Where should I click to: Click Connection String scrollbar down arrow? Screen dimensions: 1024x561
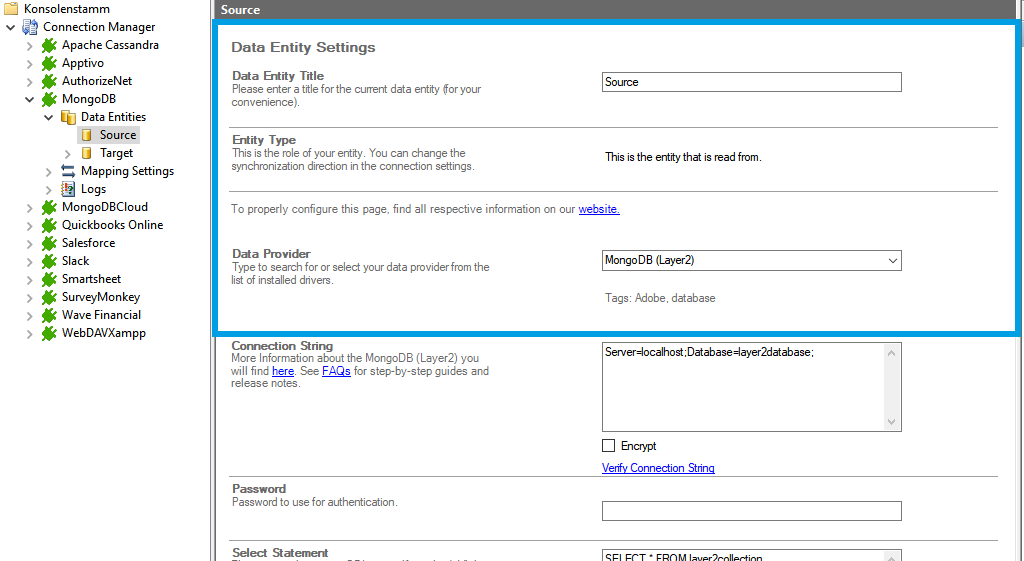click(892, 422)
